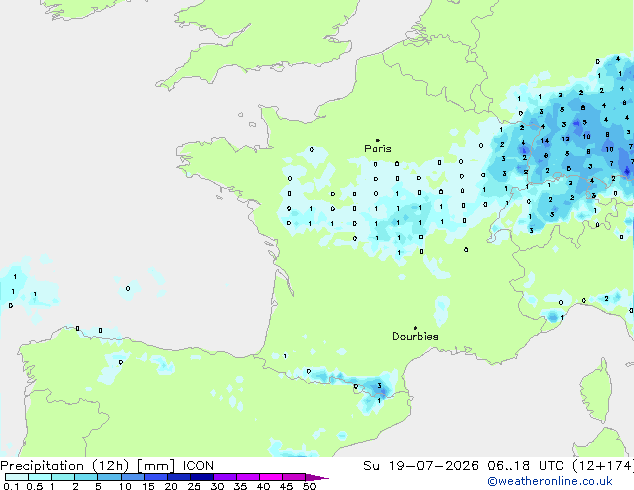Click the legend value "50"
Image resolution: width=634 pixels, height=490 pixels.
point(310,486)
